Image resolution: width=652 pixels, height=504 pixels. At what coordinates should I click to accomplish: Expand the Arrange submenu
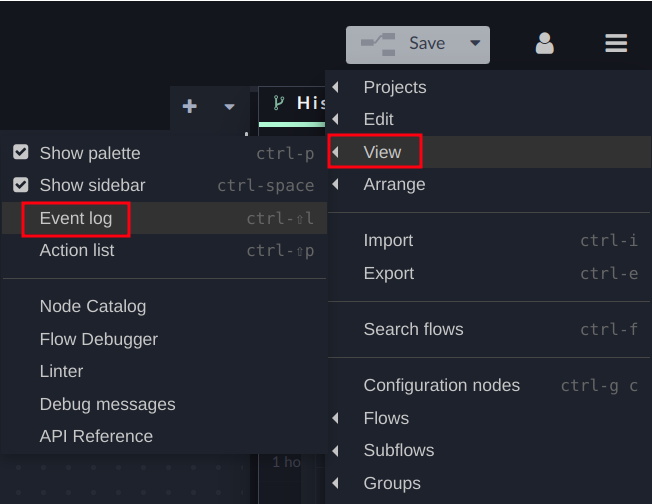click(x=395, y=184)
